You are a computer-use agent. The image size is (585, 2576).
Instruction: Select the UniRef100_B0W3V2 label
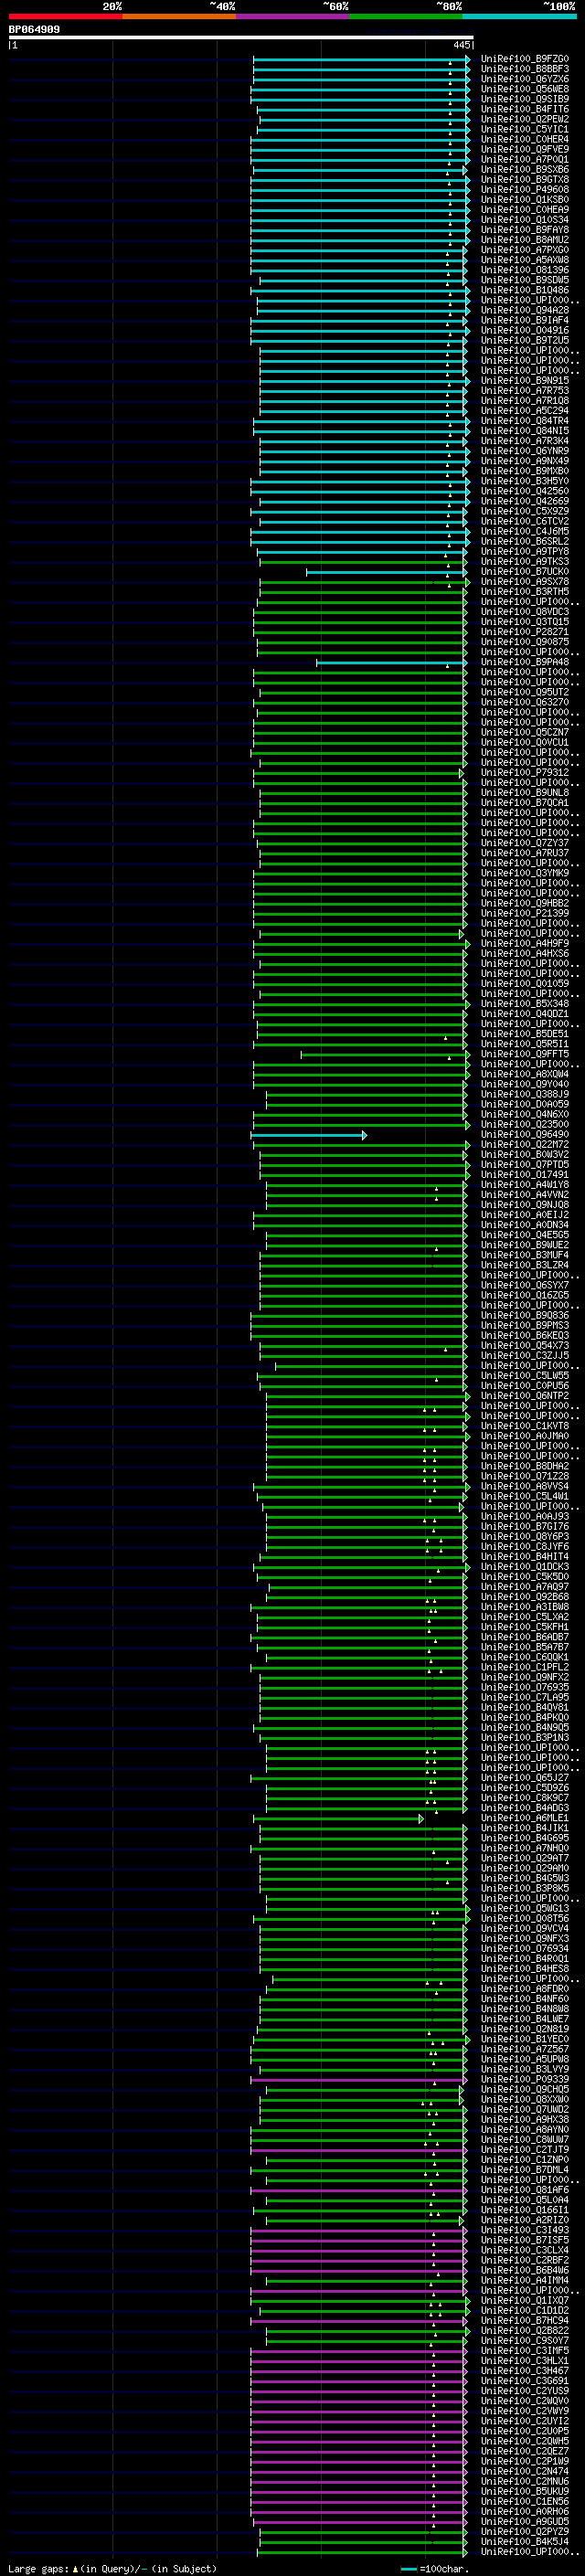pos(525,1154)
